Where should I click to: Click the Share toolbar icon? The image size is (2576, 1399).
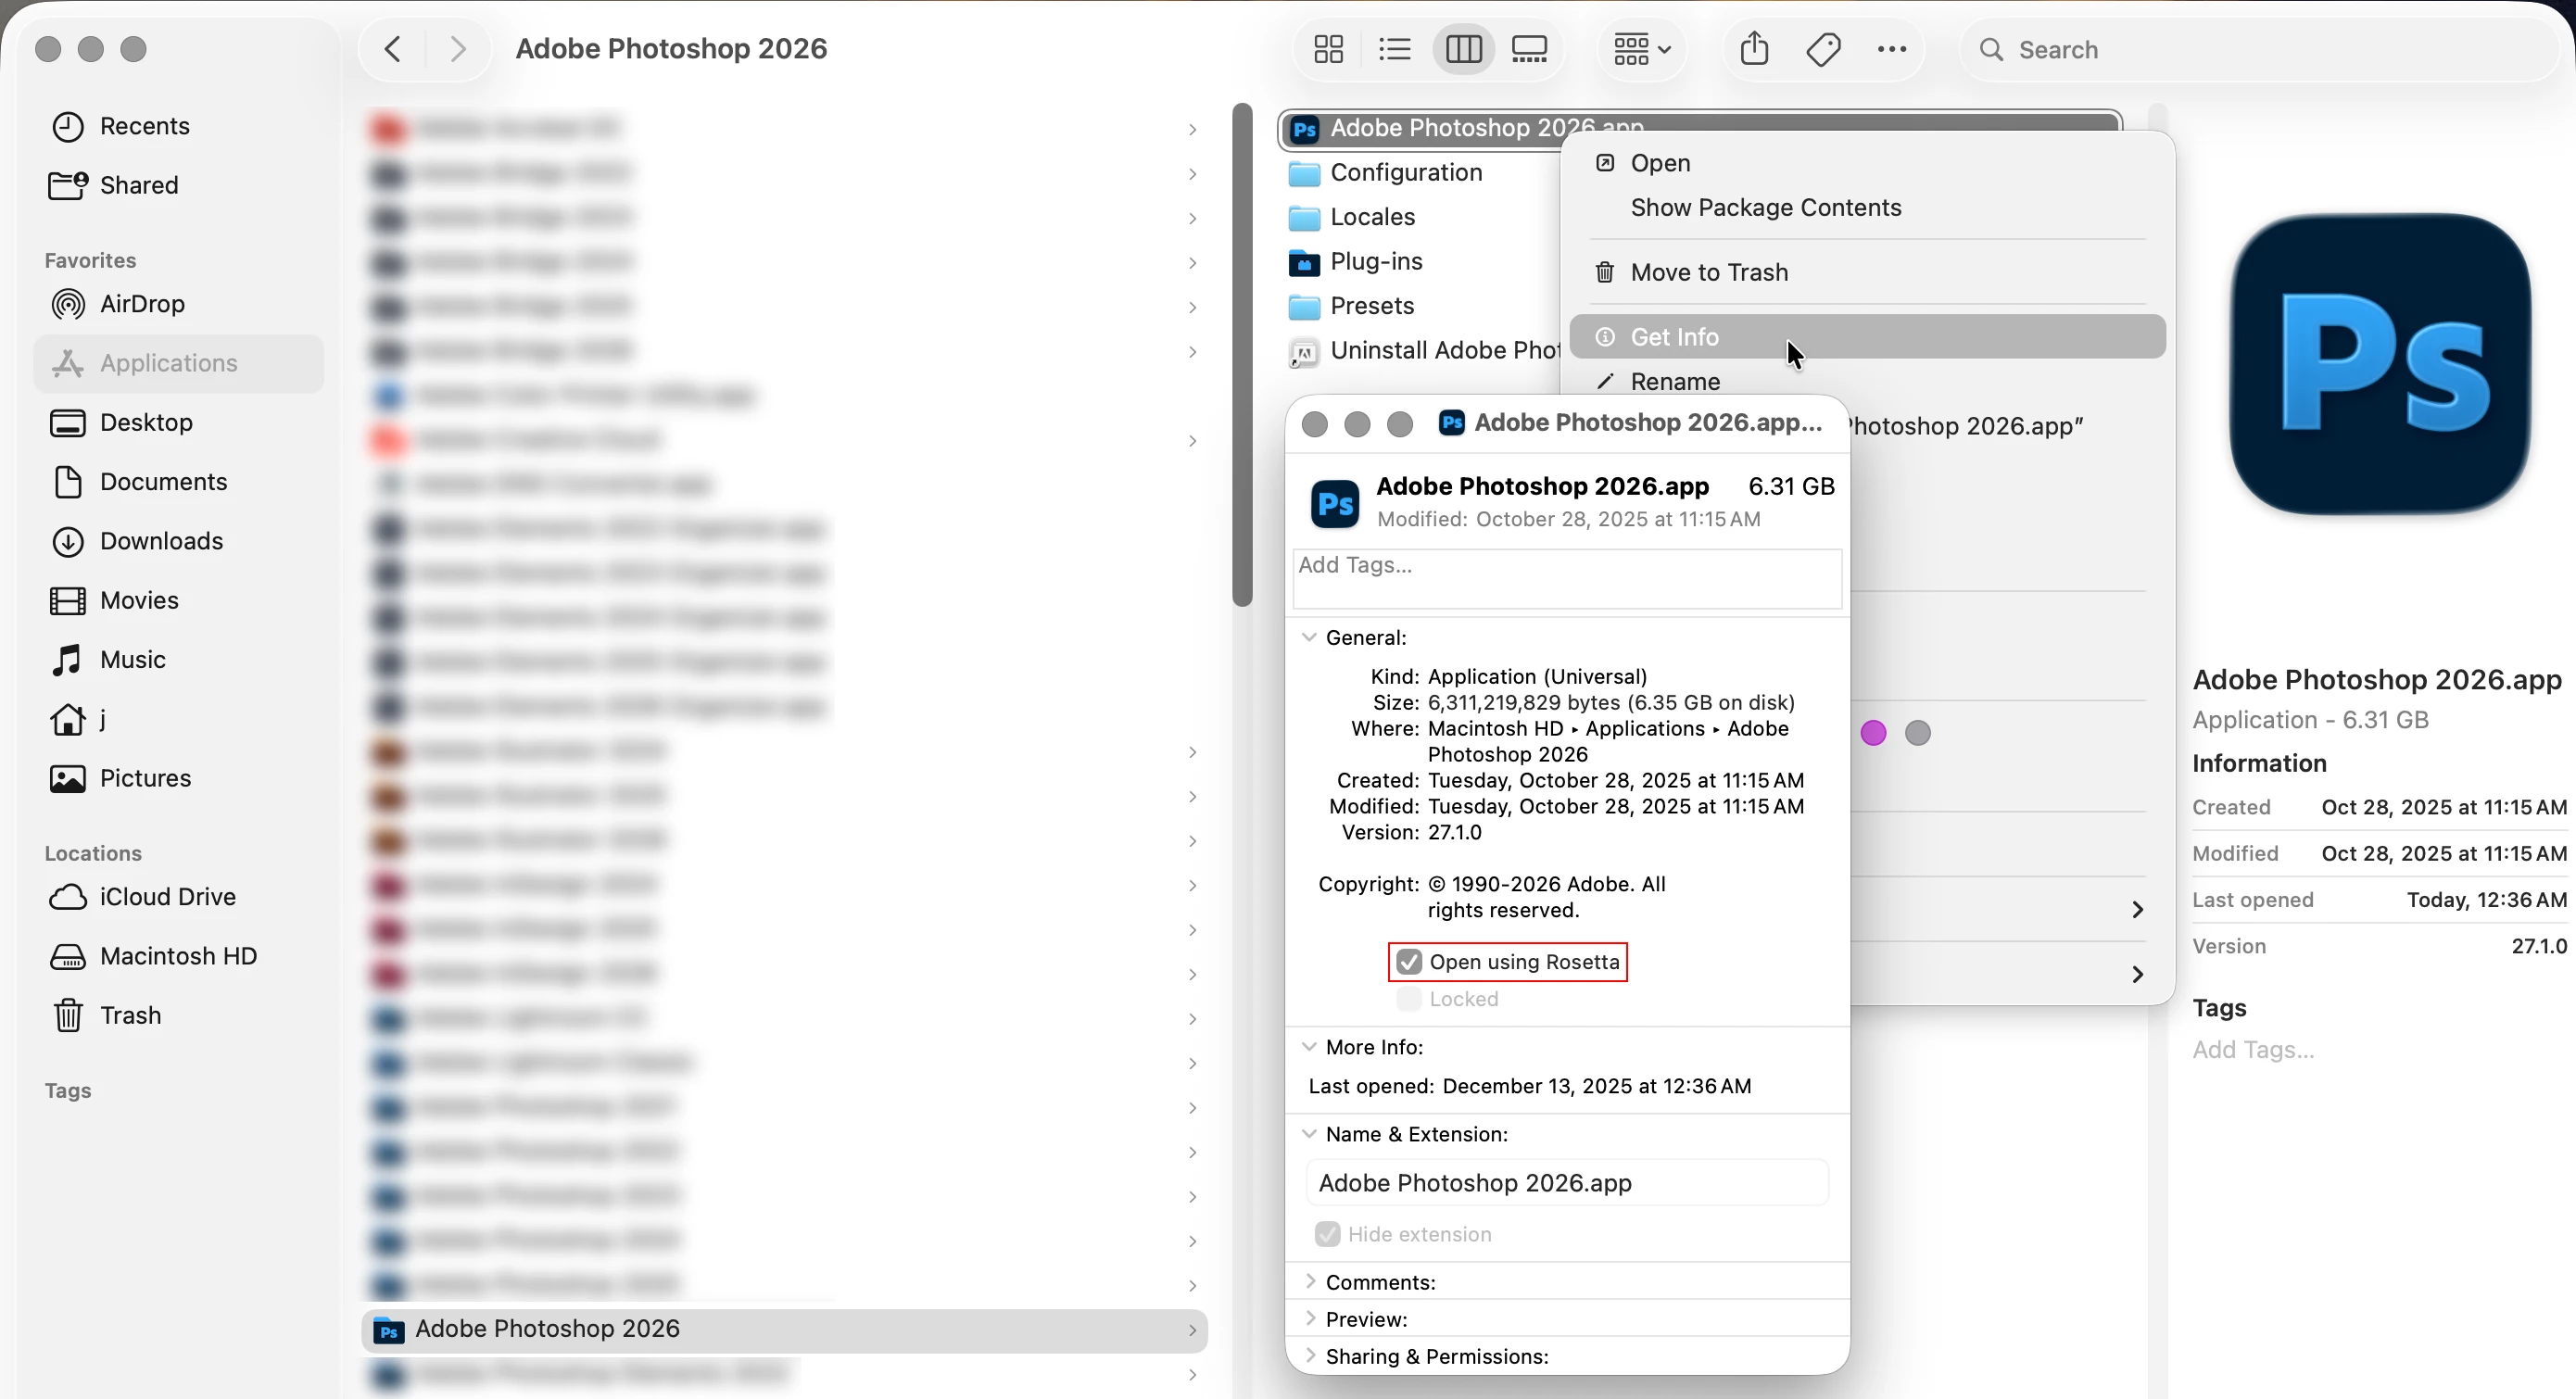(x=1754, y=49)
